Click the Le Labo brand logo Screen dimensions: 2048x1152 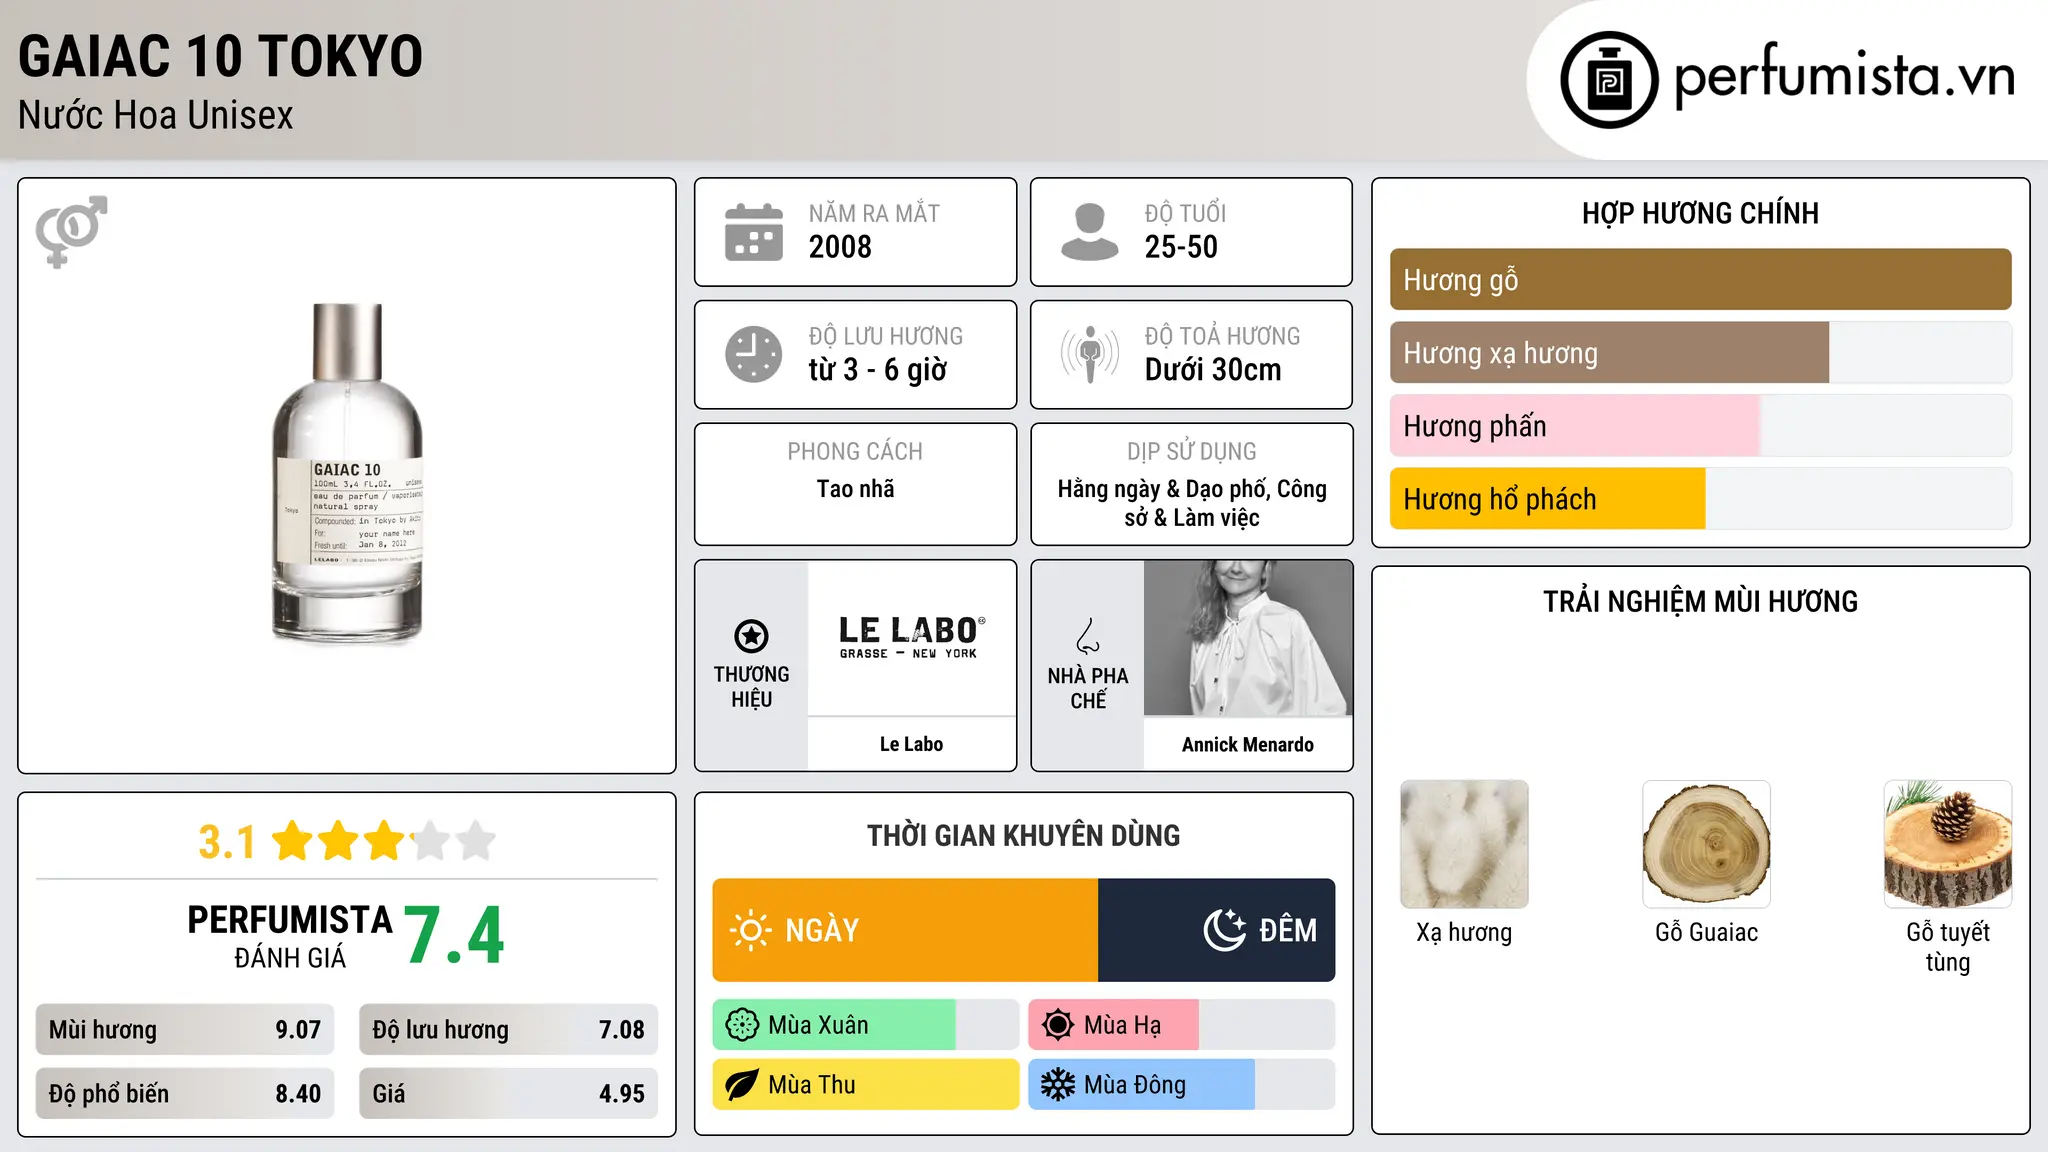[x=912, y=638]
